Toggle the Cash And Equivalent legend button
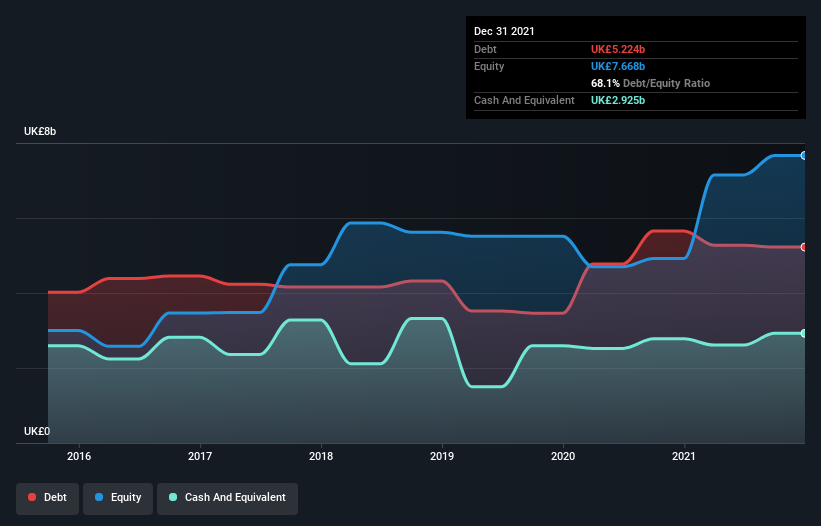821x526 pixels. point(228,498)
